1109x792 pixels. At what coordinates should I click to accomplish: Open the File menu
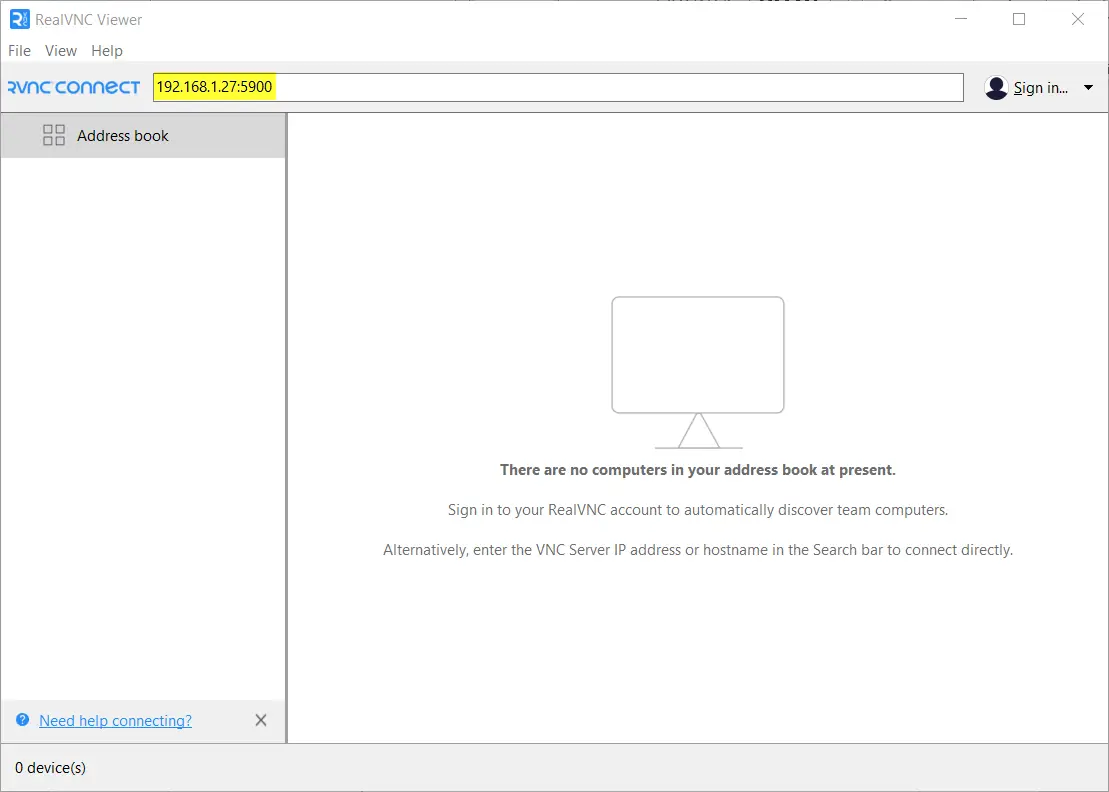pos(19,51)
